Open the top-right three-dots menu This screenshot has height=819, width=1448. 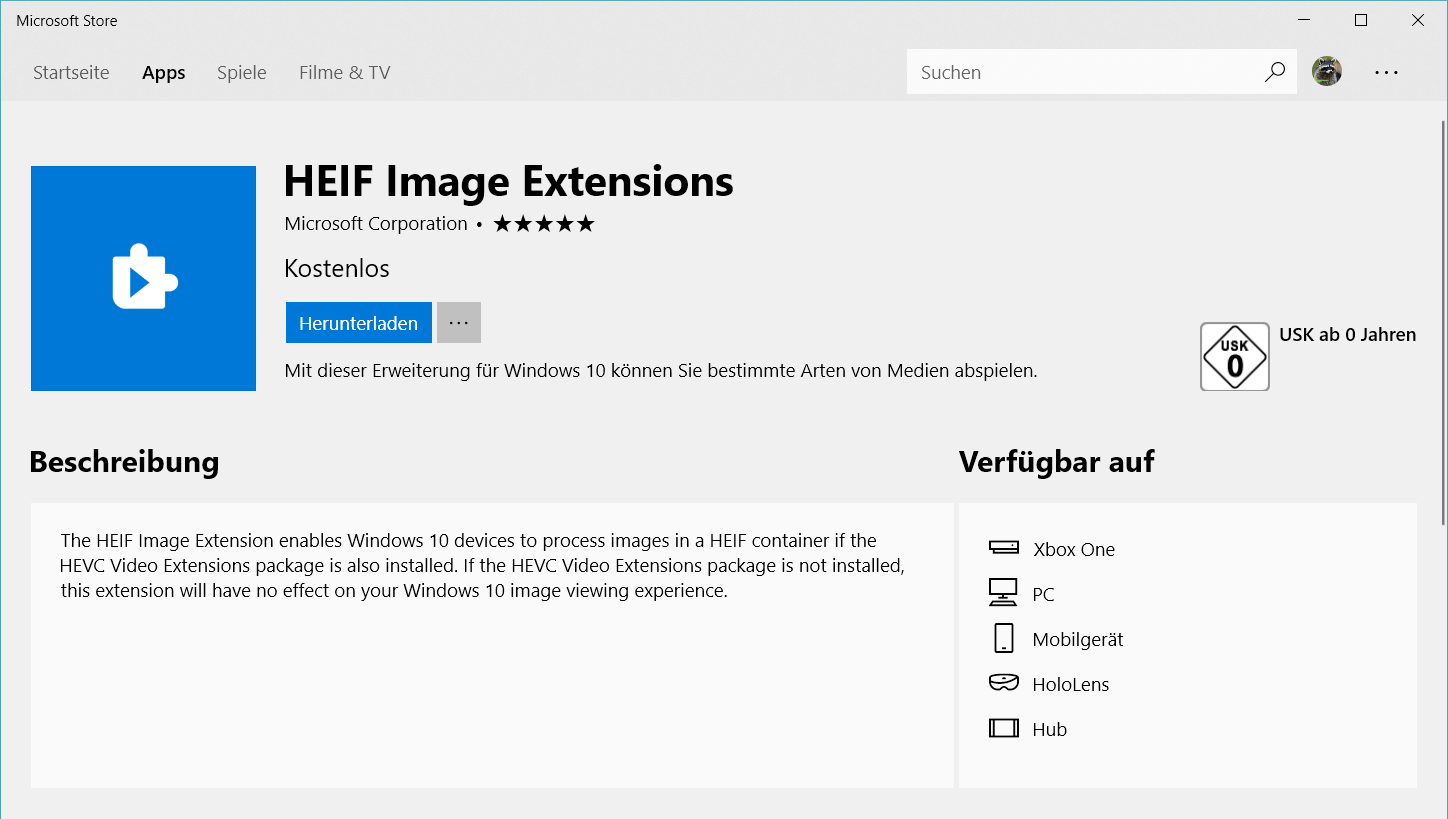tap(1386, 72)
